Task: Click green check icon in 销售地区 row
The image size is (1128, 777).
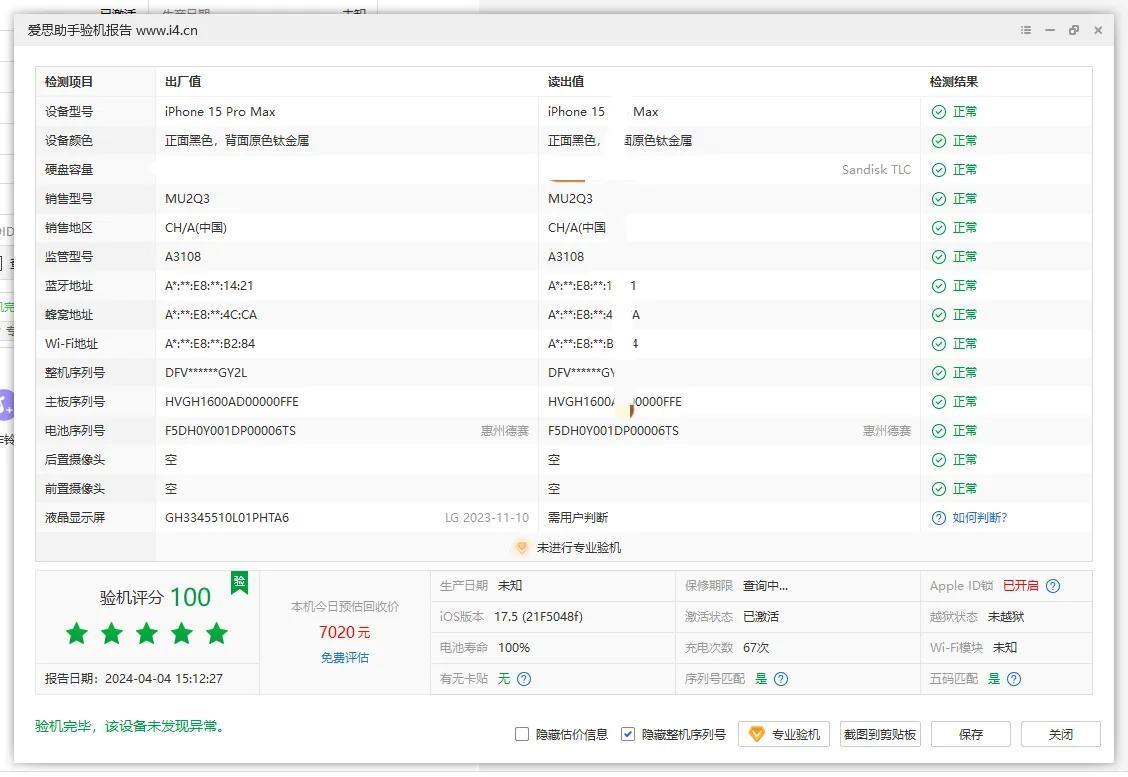Action: point(939,228)
